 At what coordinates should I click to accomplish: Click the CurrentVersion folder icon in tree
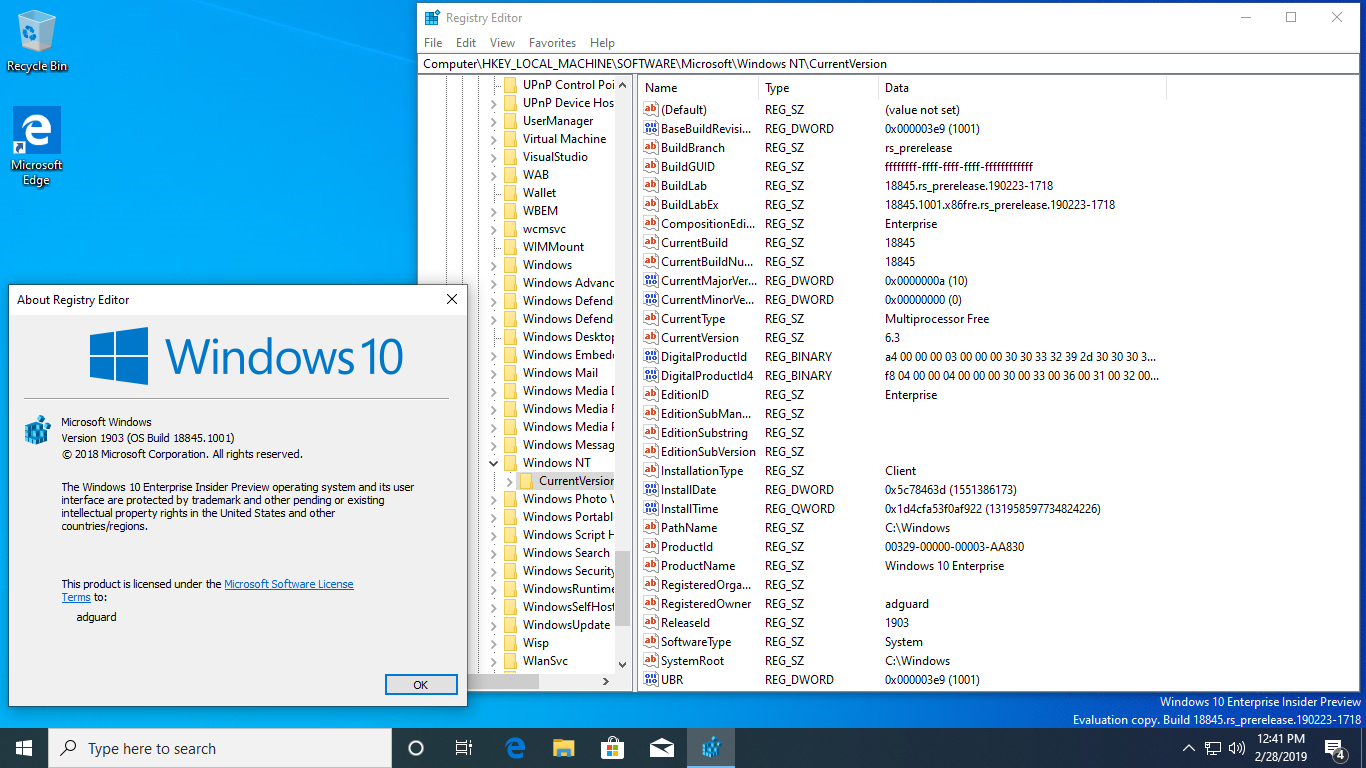[527, 481]
